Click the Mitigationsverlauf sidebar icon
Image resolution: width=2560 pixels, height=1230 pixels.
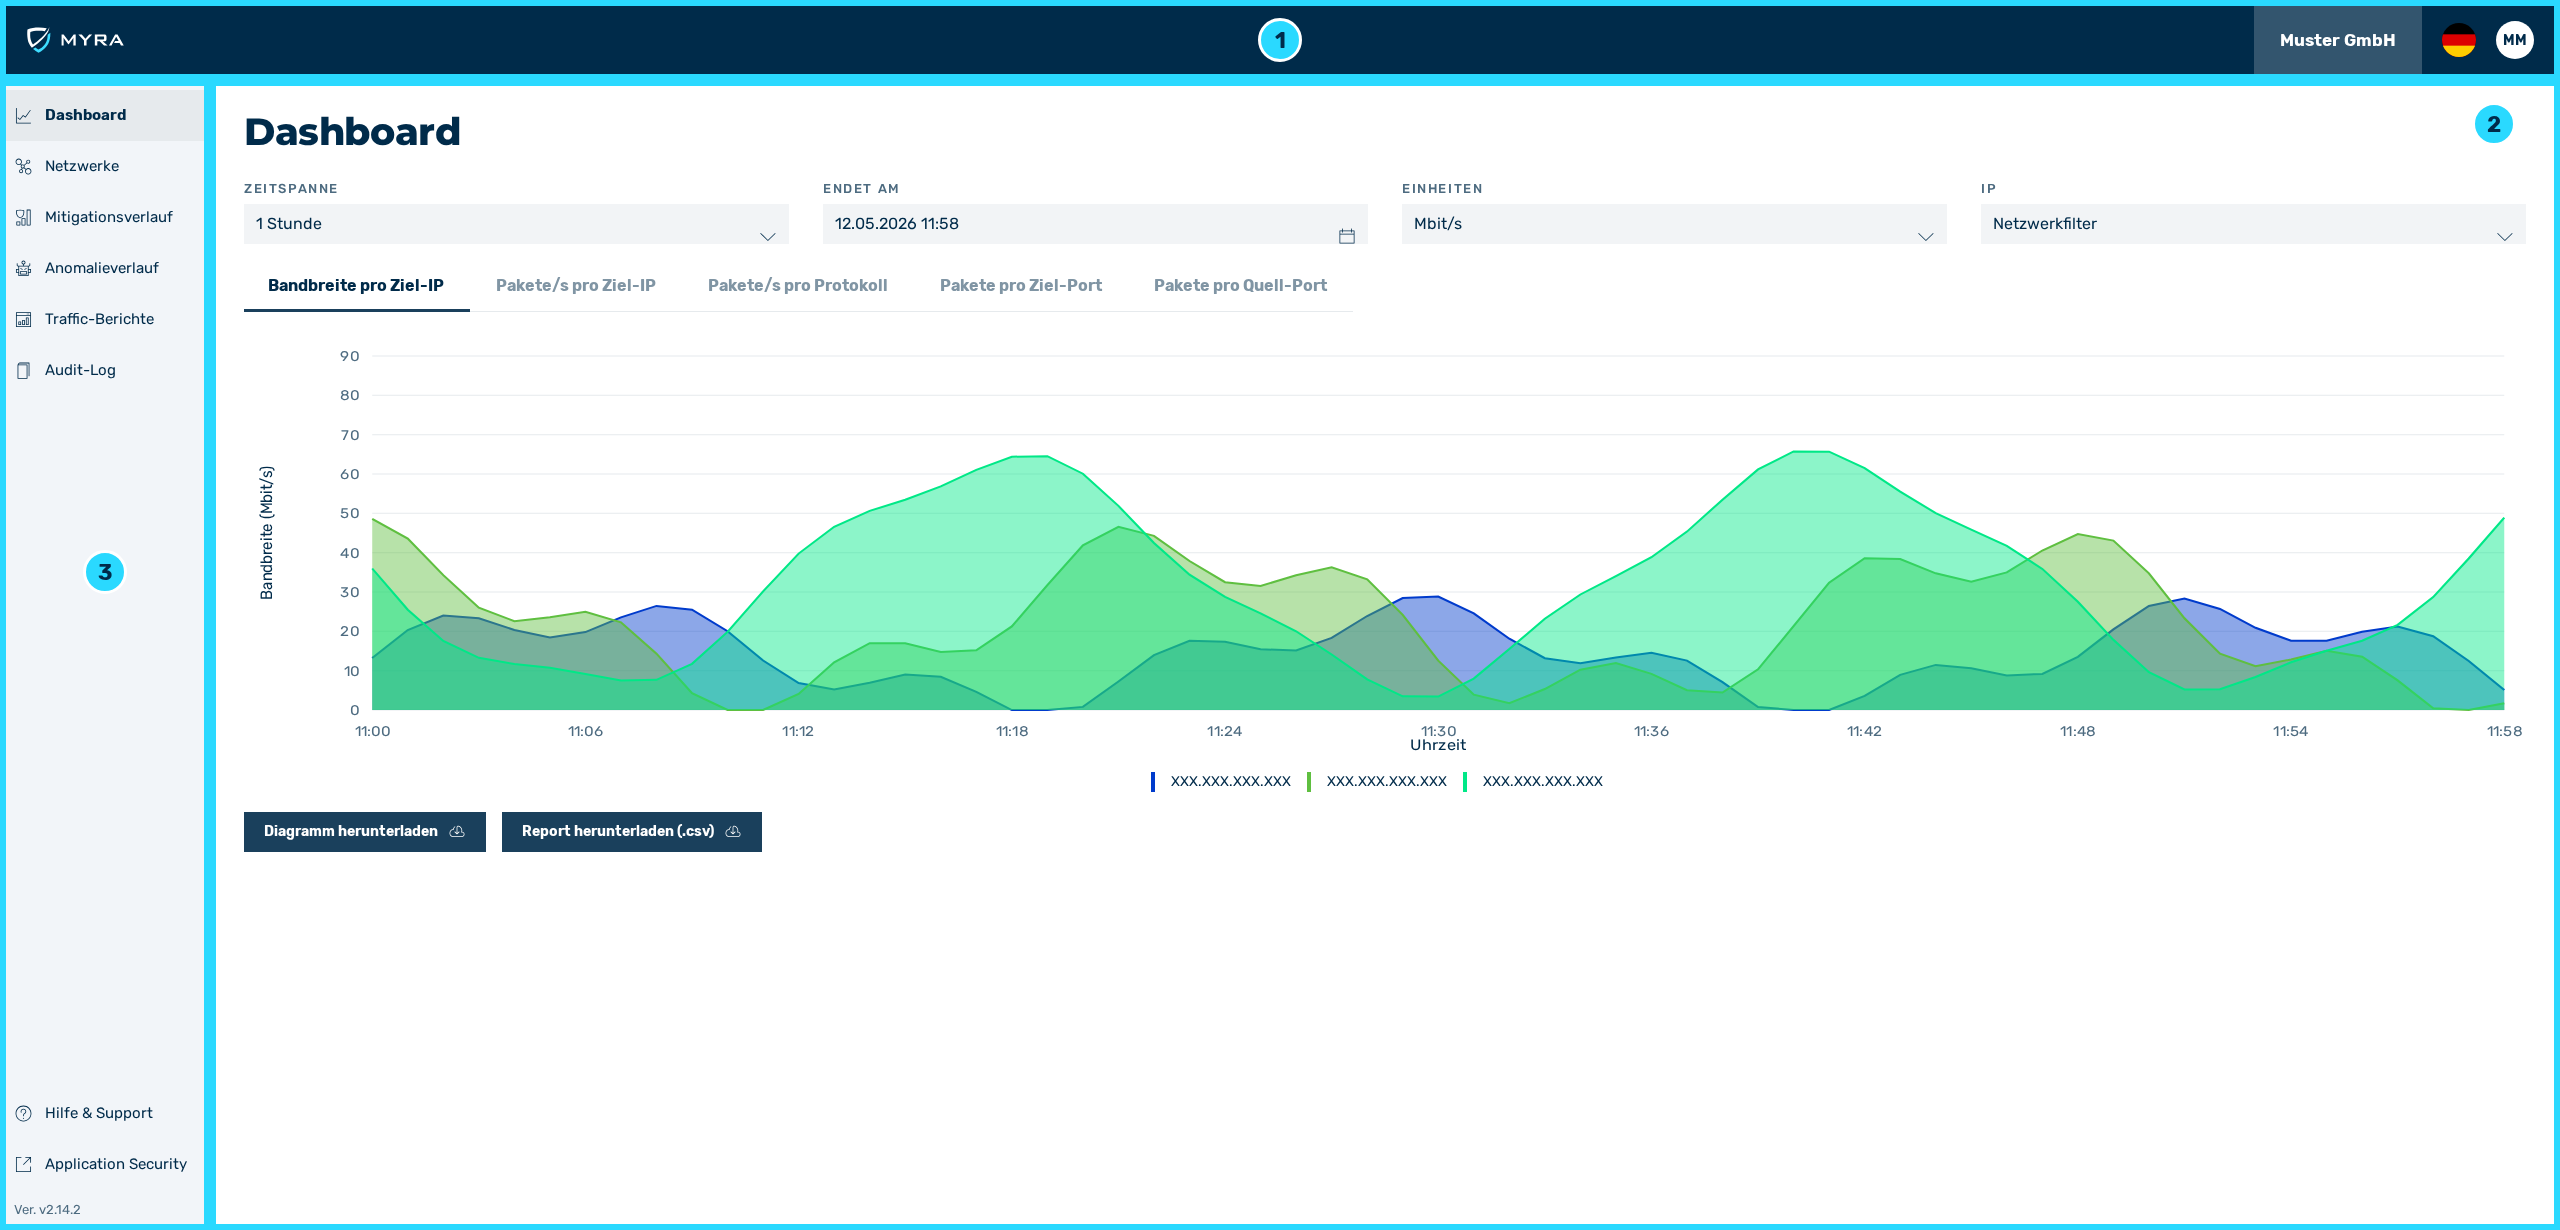click(24, 217)
